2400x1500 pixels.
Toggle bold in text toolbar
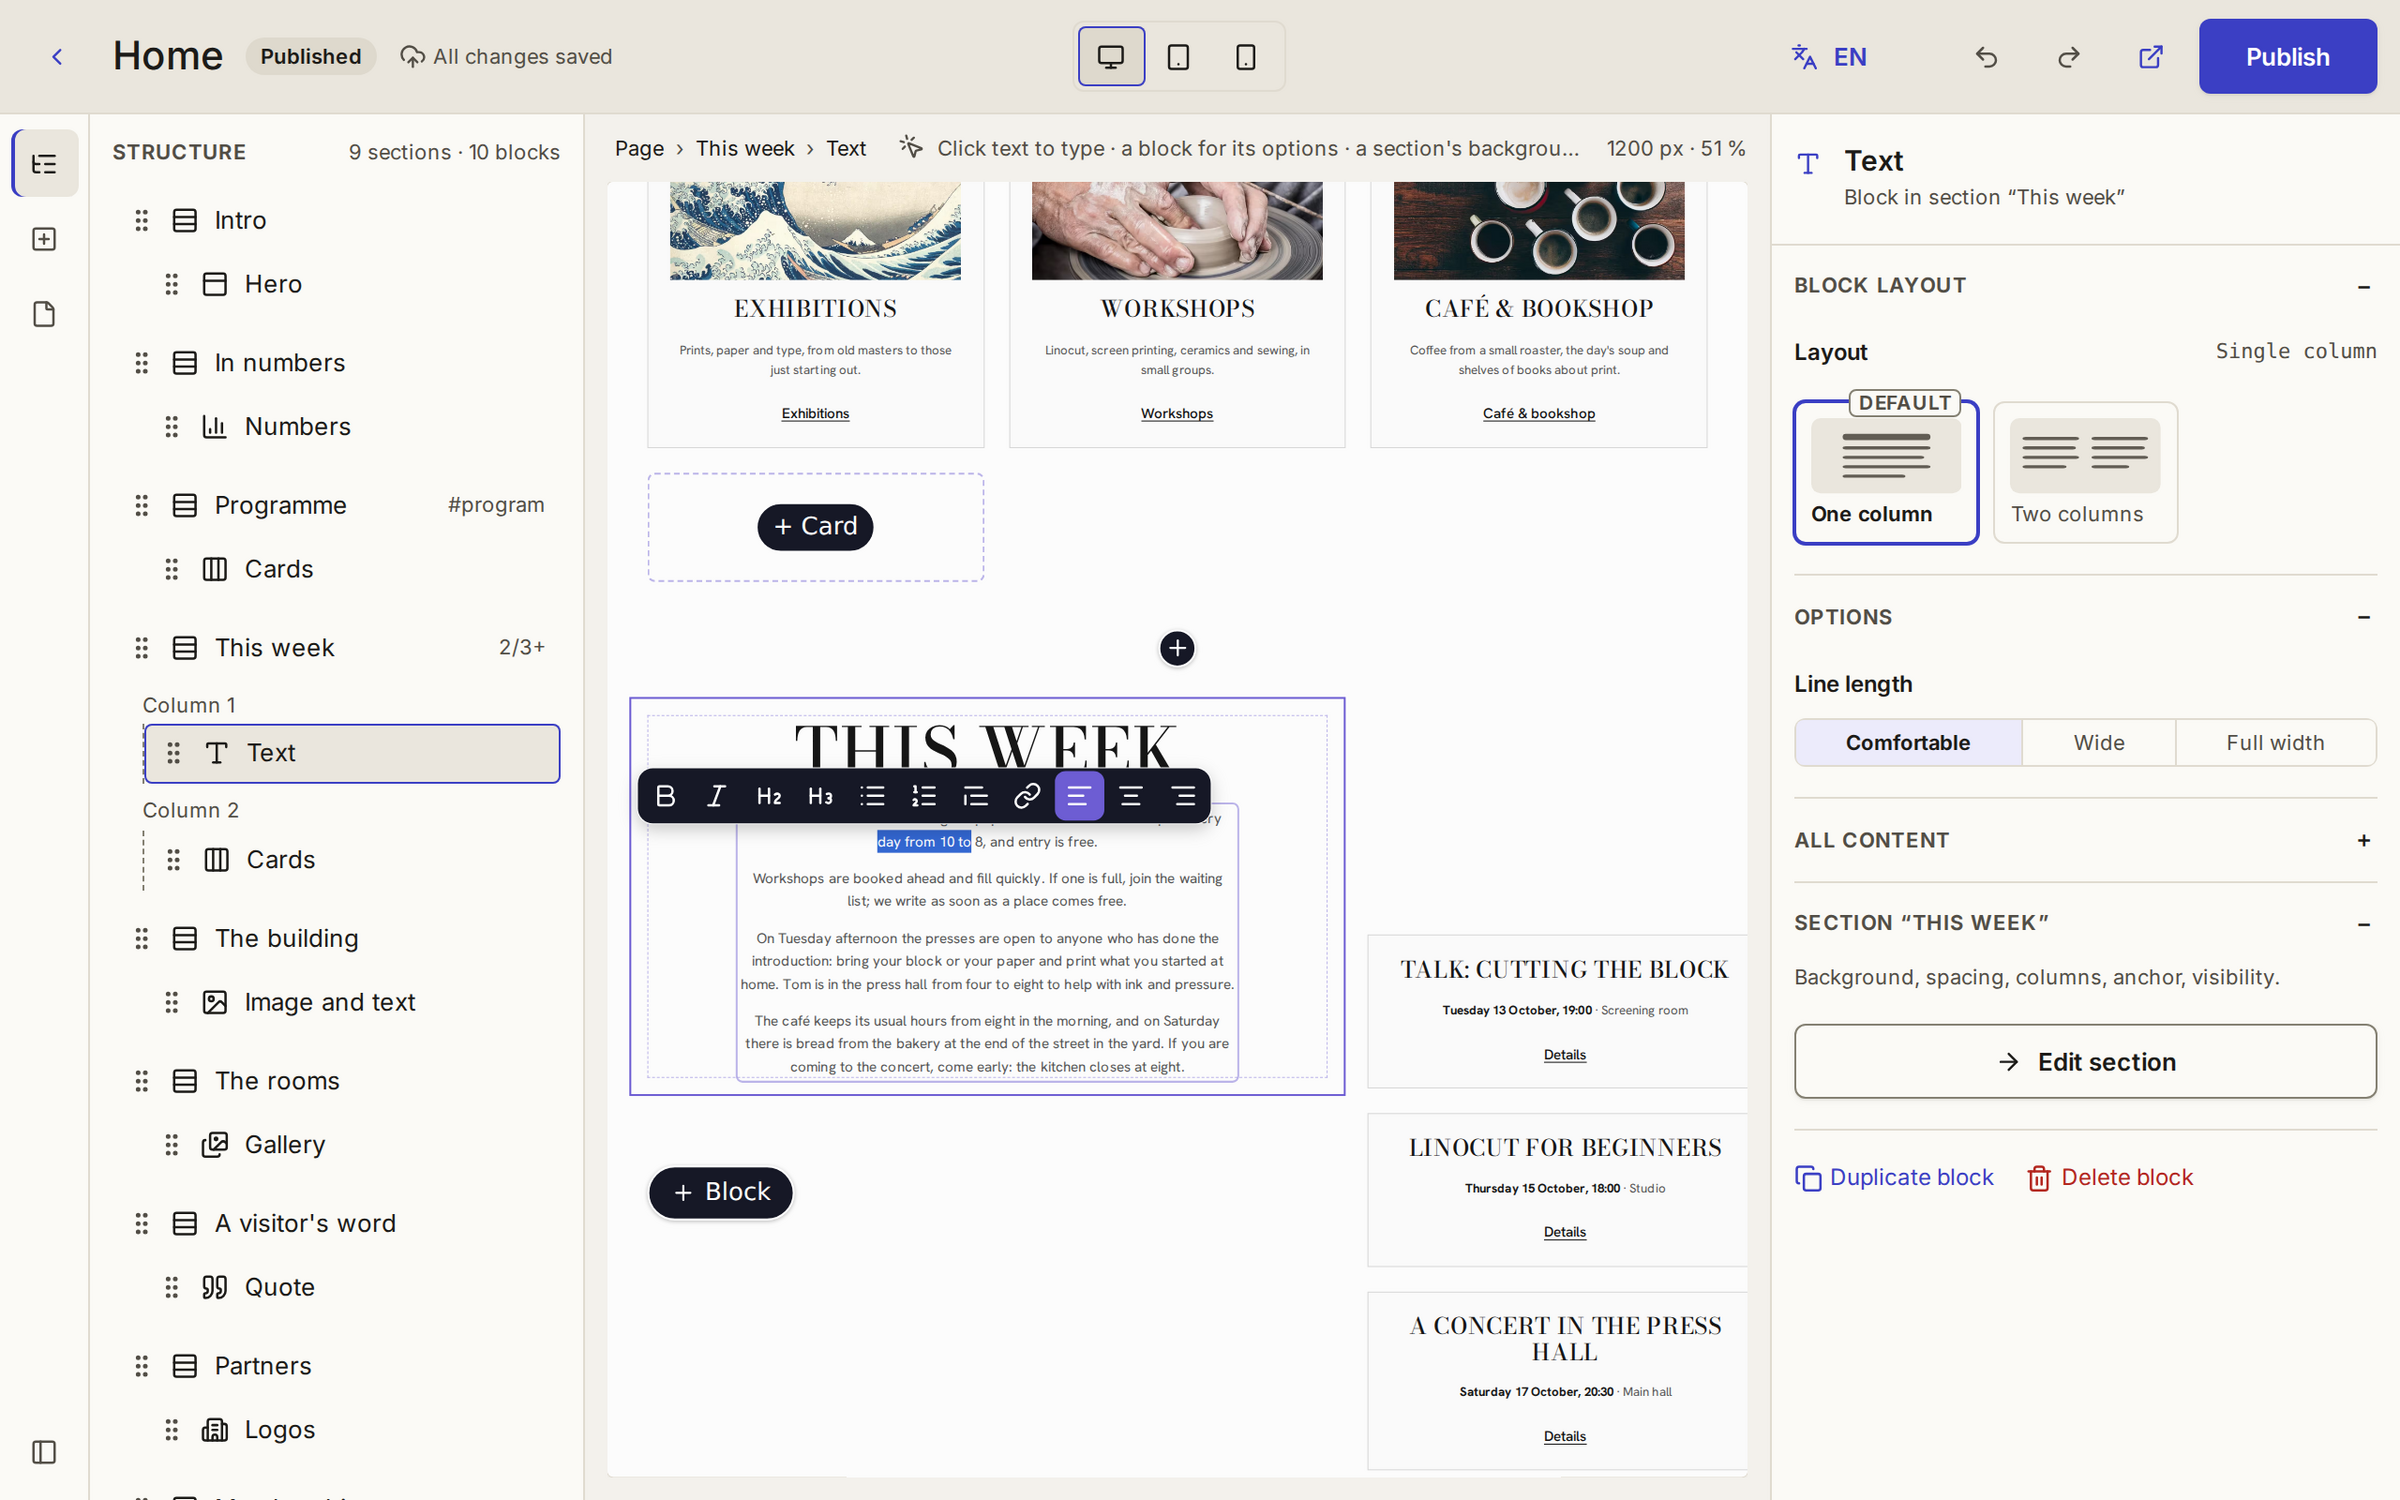point(665,796)
